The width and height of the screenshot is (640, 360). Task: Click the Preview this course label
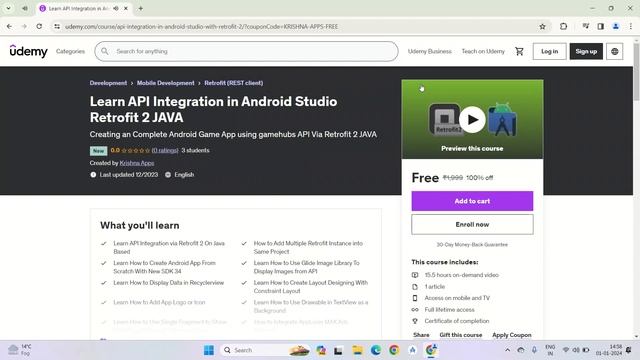pos(472,149)
